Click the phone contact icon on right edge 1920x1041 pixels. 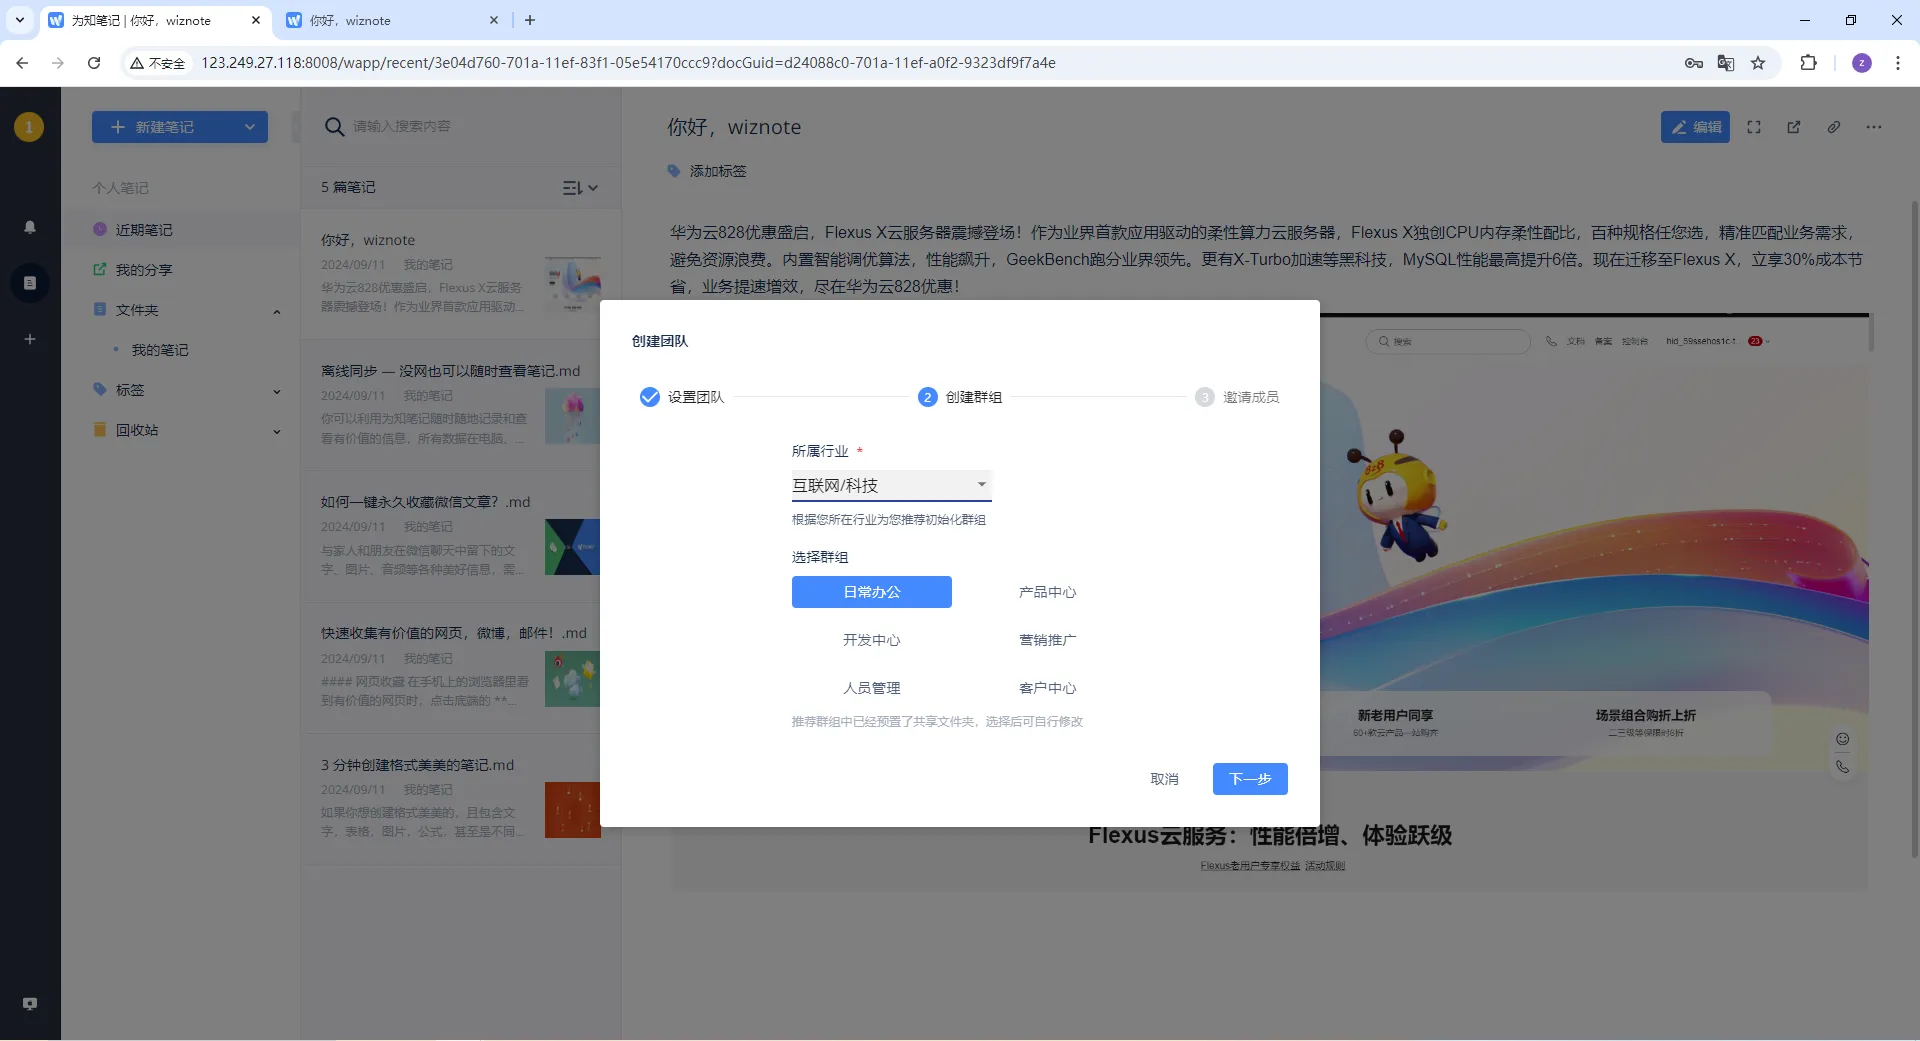pyautogui.click(x=1843, y=767)
